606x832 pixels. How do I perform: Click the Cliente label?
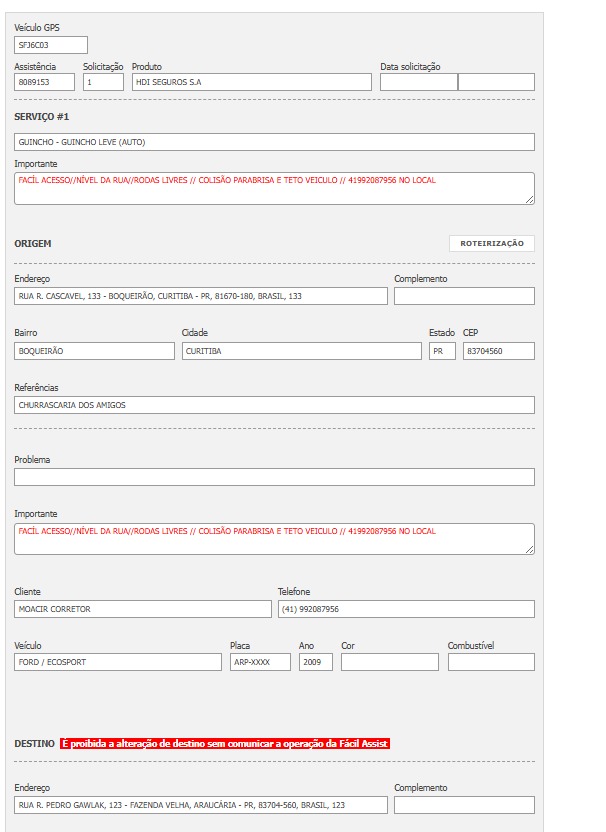coord(27,592)
